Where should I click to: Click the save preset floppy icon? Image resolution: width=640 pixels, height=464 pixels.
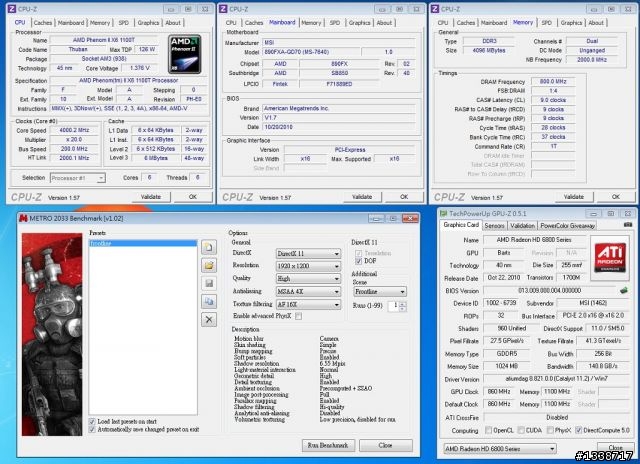[209, 283]
